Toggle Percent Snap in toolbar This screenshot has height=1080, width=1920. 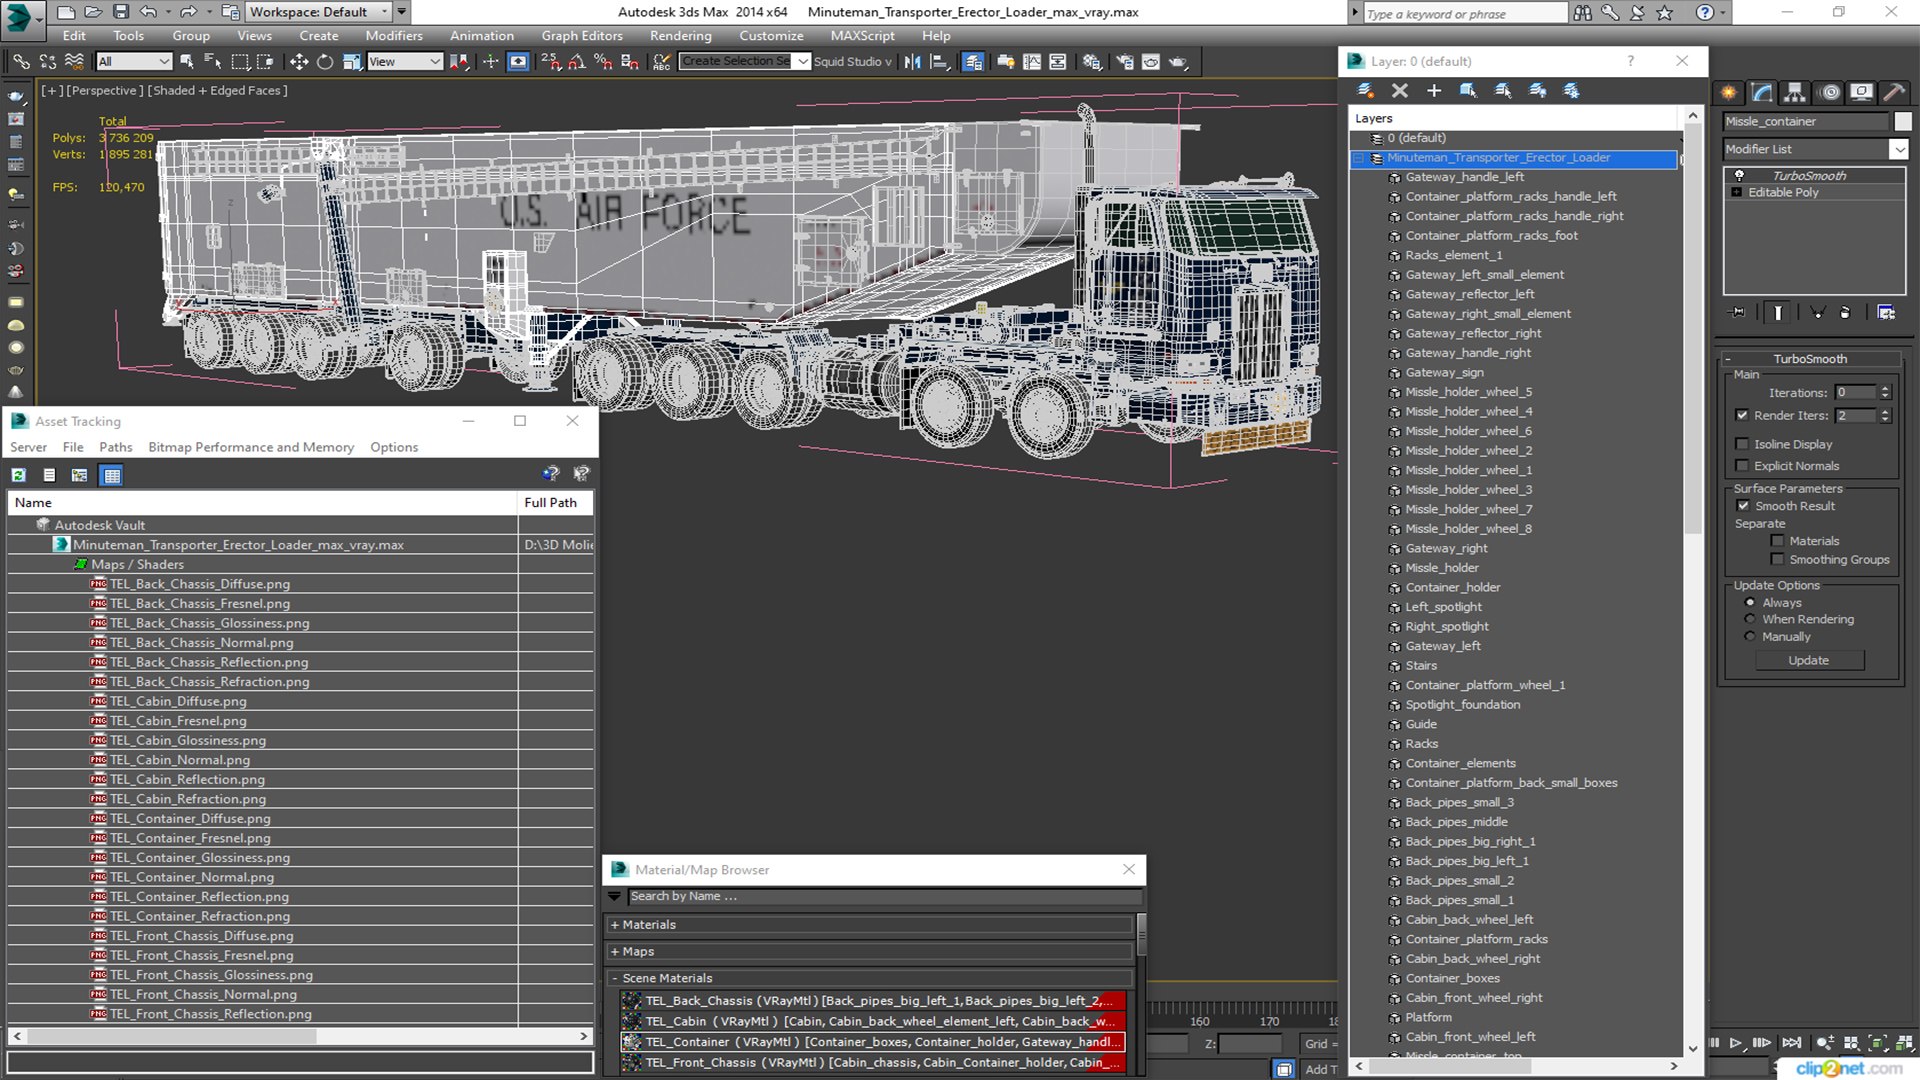pos(602,62)
